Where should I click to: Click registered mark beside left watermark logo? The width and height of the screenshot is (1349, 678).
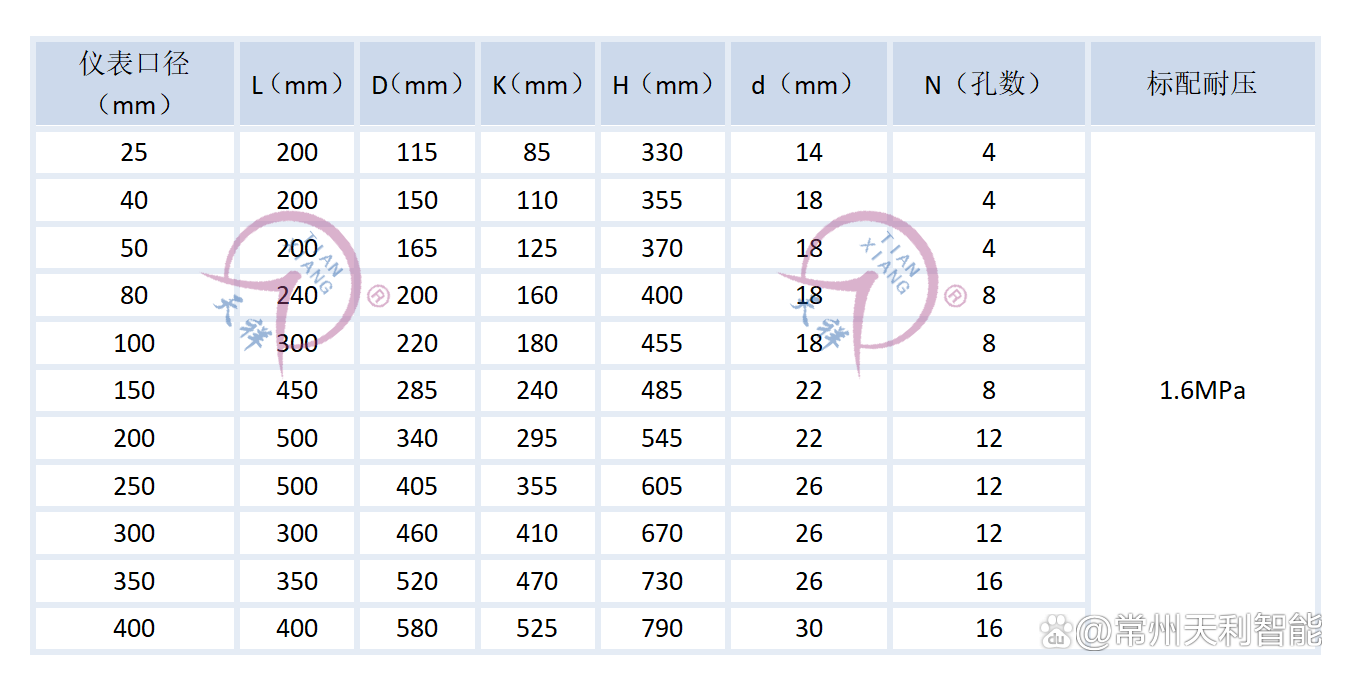click(378, 296)
